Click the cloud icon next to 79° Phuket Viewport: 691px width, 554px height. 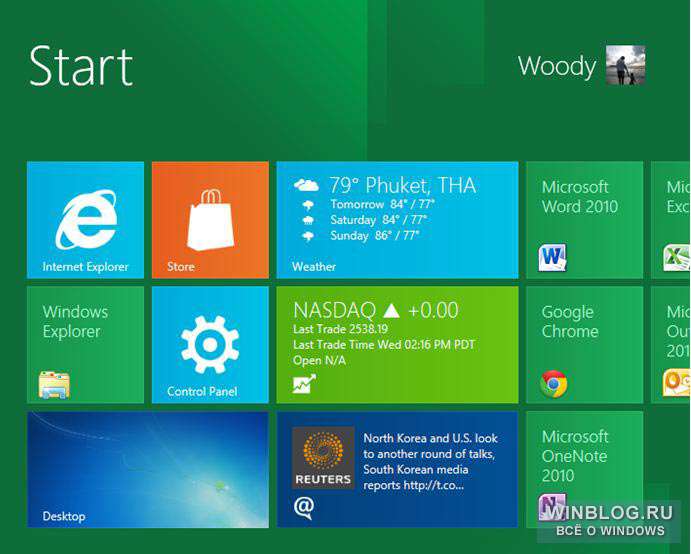(x=306, y=185)
